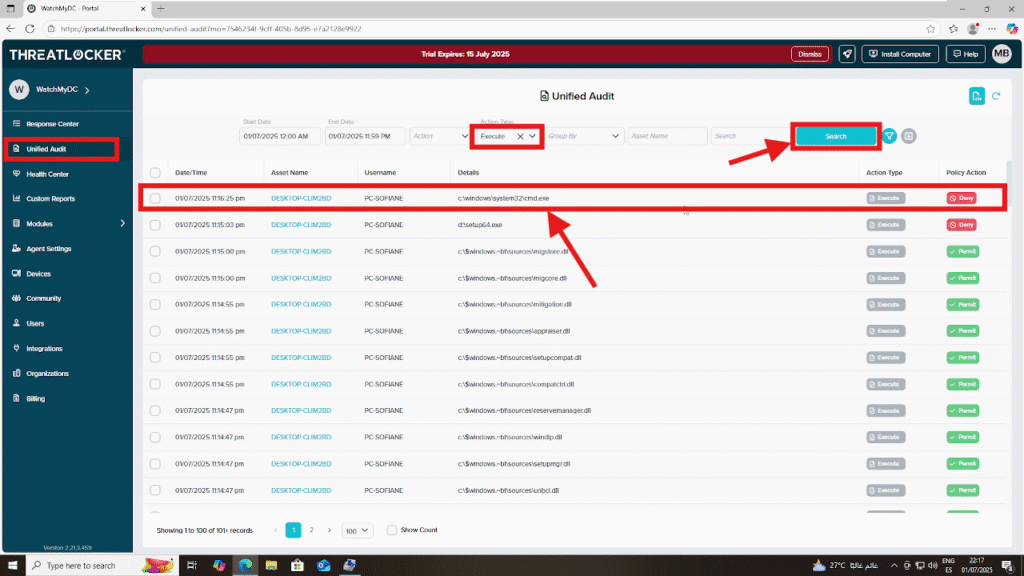This screenshot has height=576, width=1024.
Task: Click the Start Date field
Action: pos(280,136)
